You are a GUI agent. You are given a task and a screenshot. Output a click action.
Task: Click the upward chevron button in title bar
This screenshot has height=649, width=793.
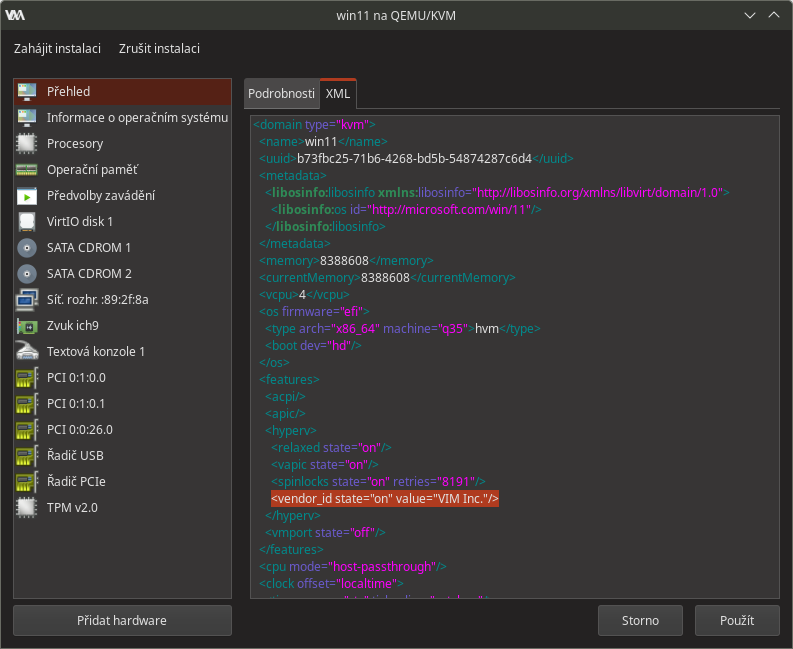coord(774,15)
